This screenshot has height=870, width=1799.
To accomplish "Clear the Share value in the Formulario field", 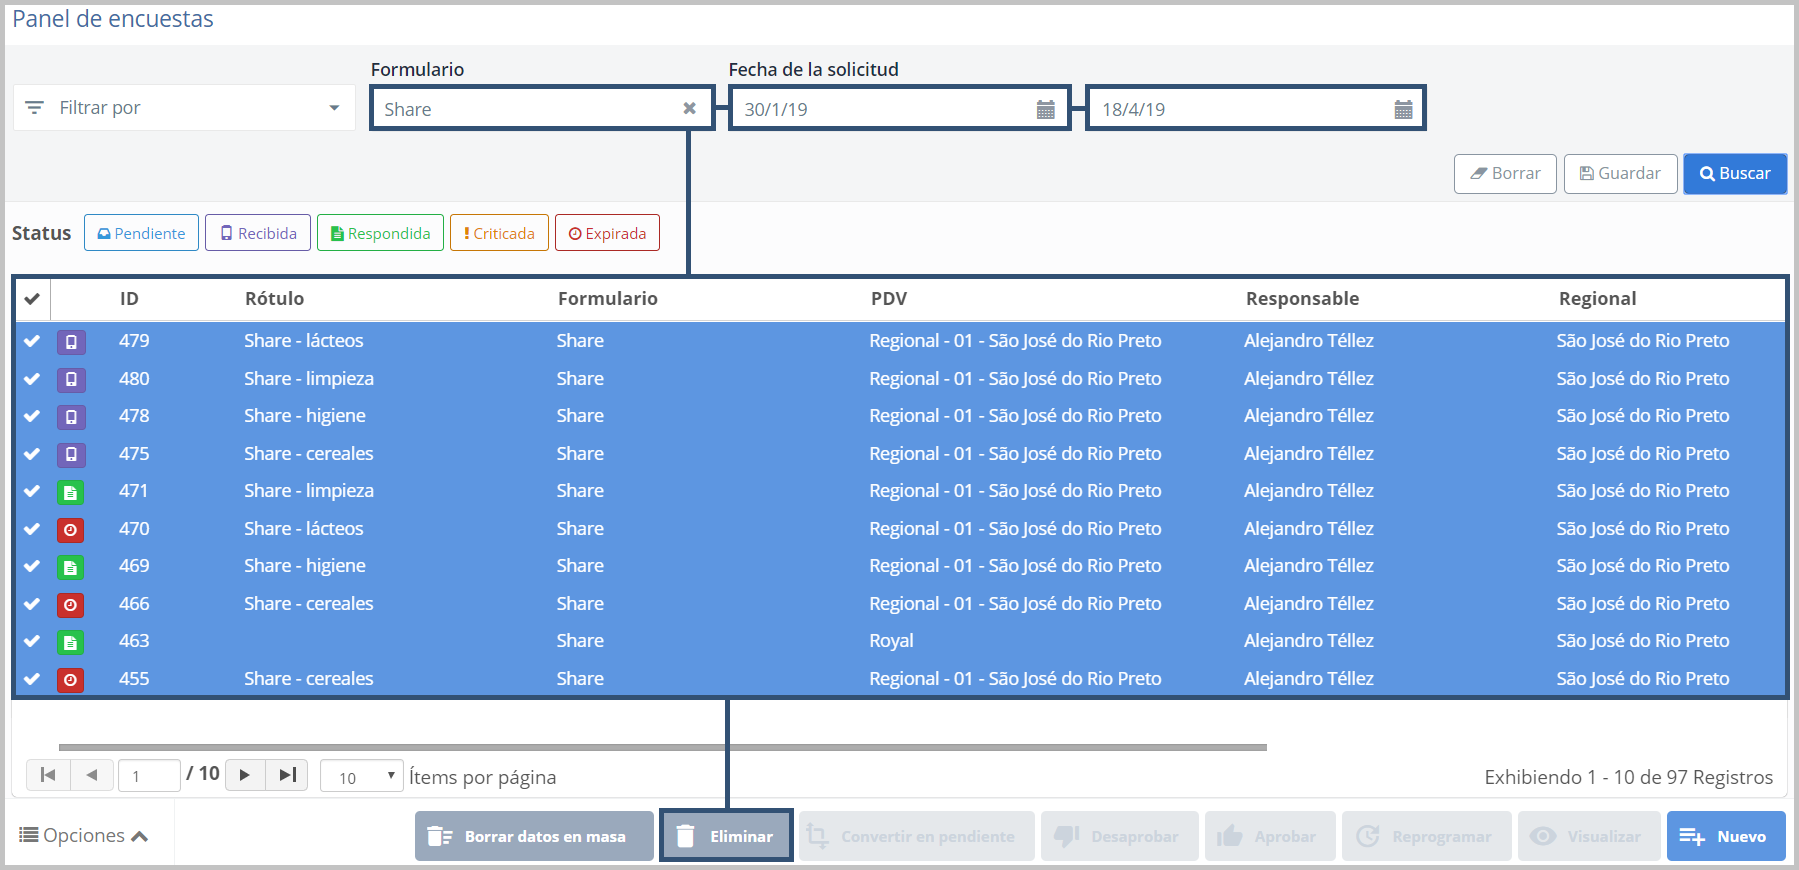I will [x=689, y=109].
